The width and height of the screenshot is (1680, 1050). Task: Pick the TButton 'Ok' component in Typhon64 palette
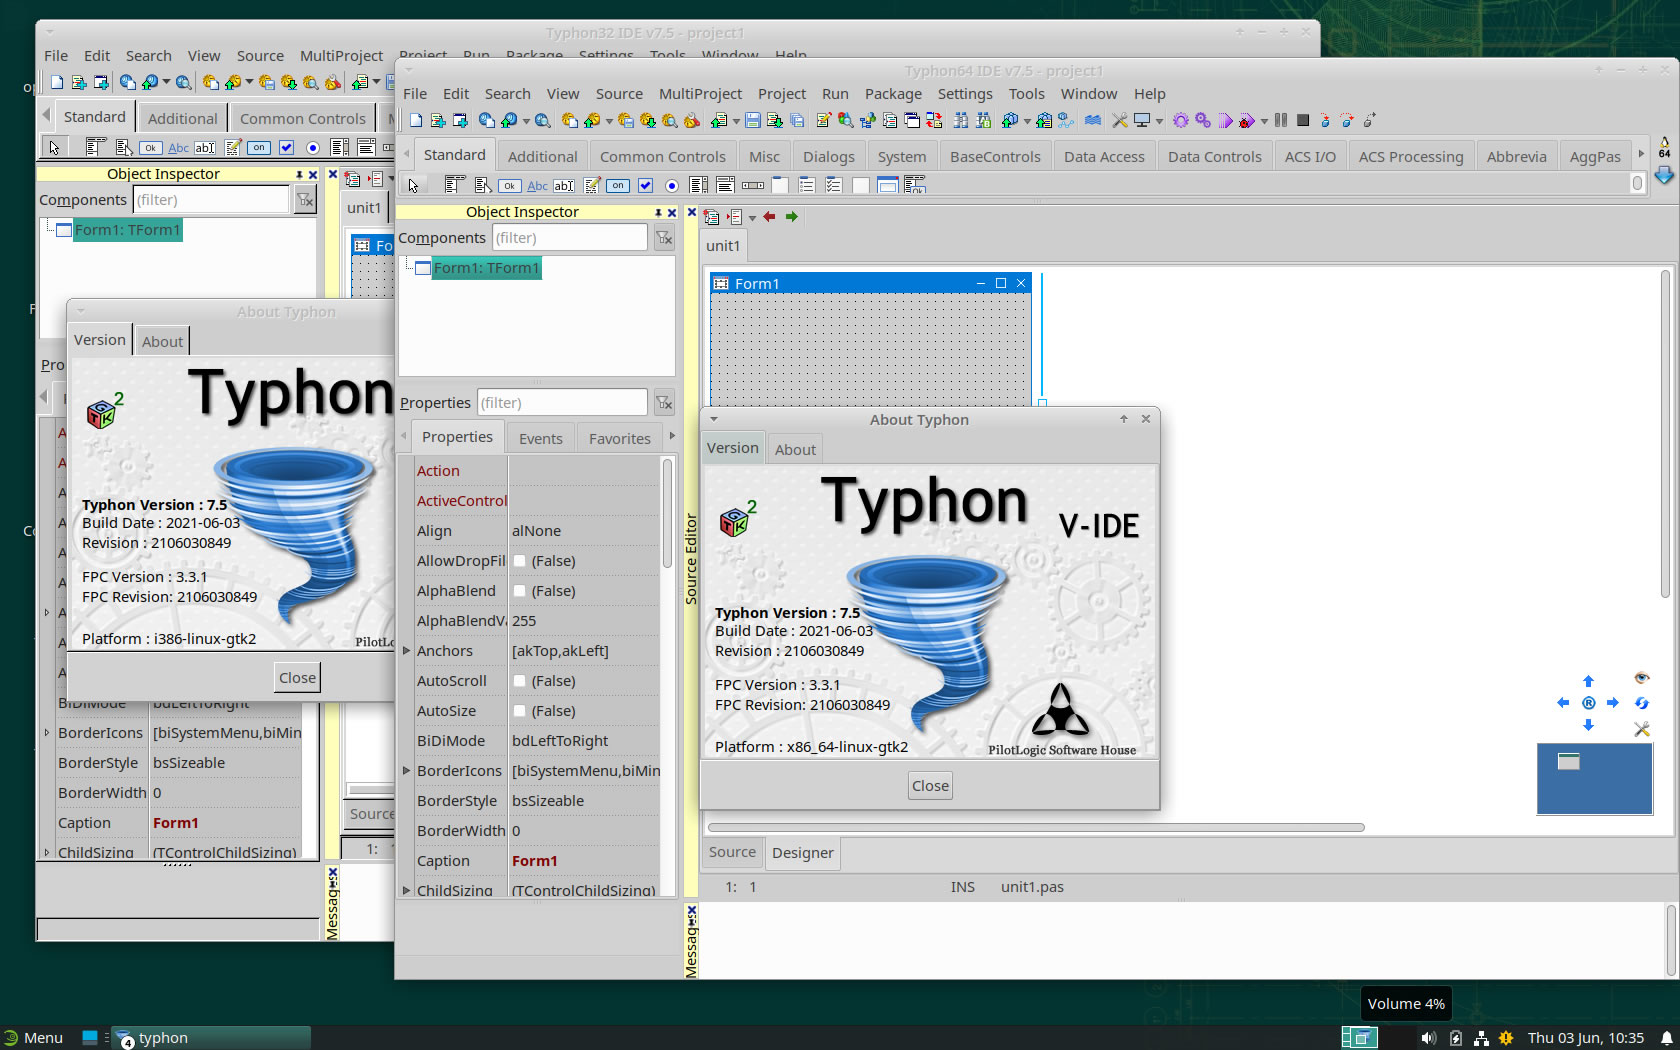pos(509,185)
